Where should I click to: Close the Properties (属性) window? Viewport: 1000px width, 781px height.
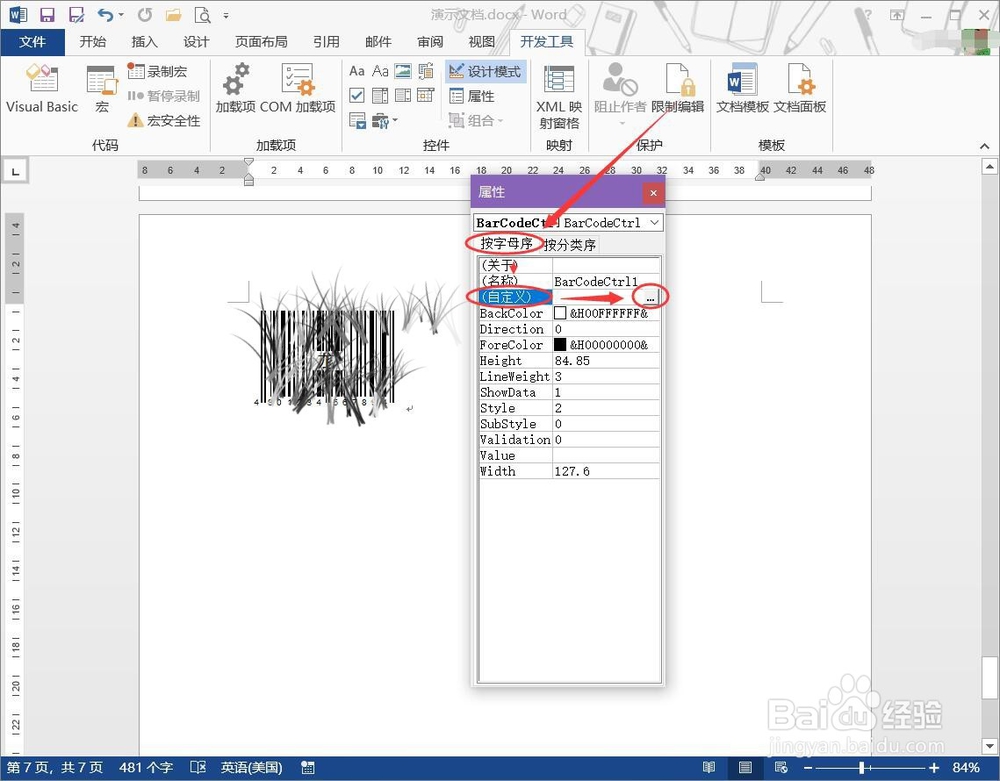653,193
